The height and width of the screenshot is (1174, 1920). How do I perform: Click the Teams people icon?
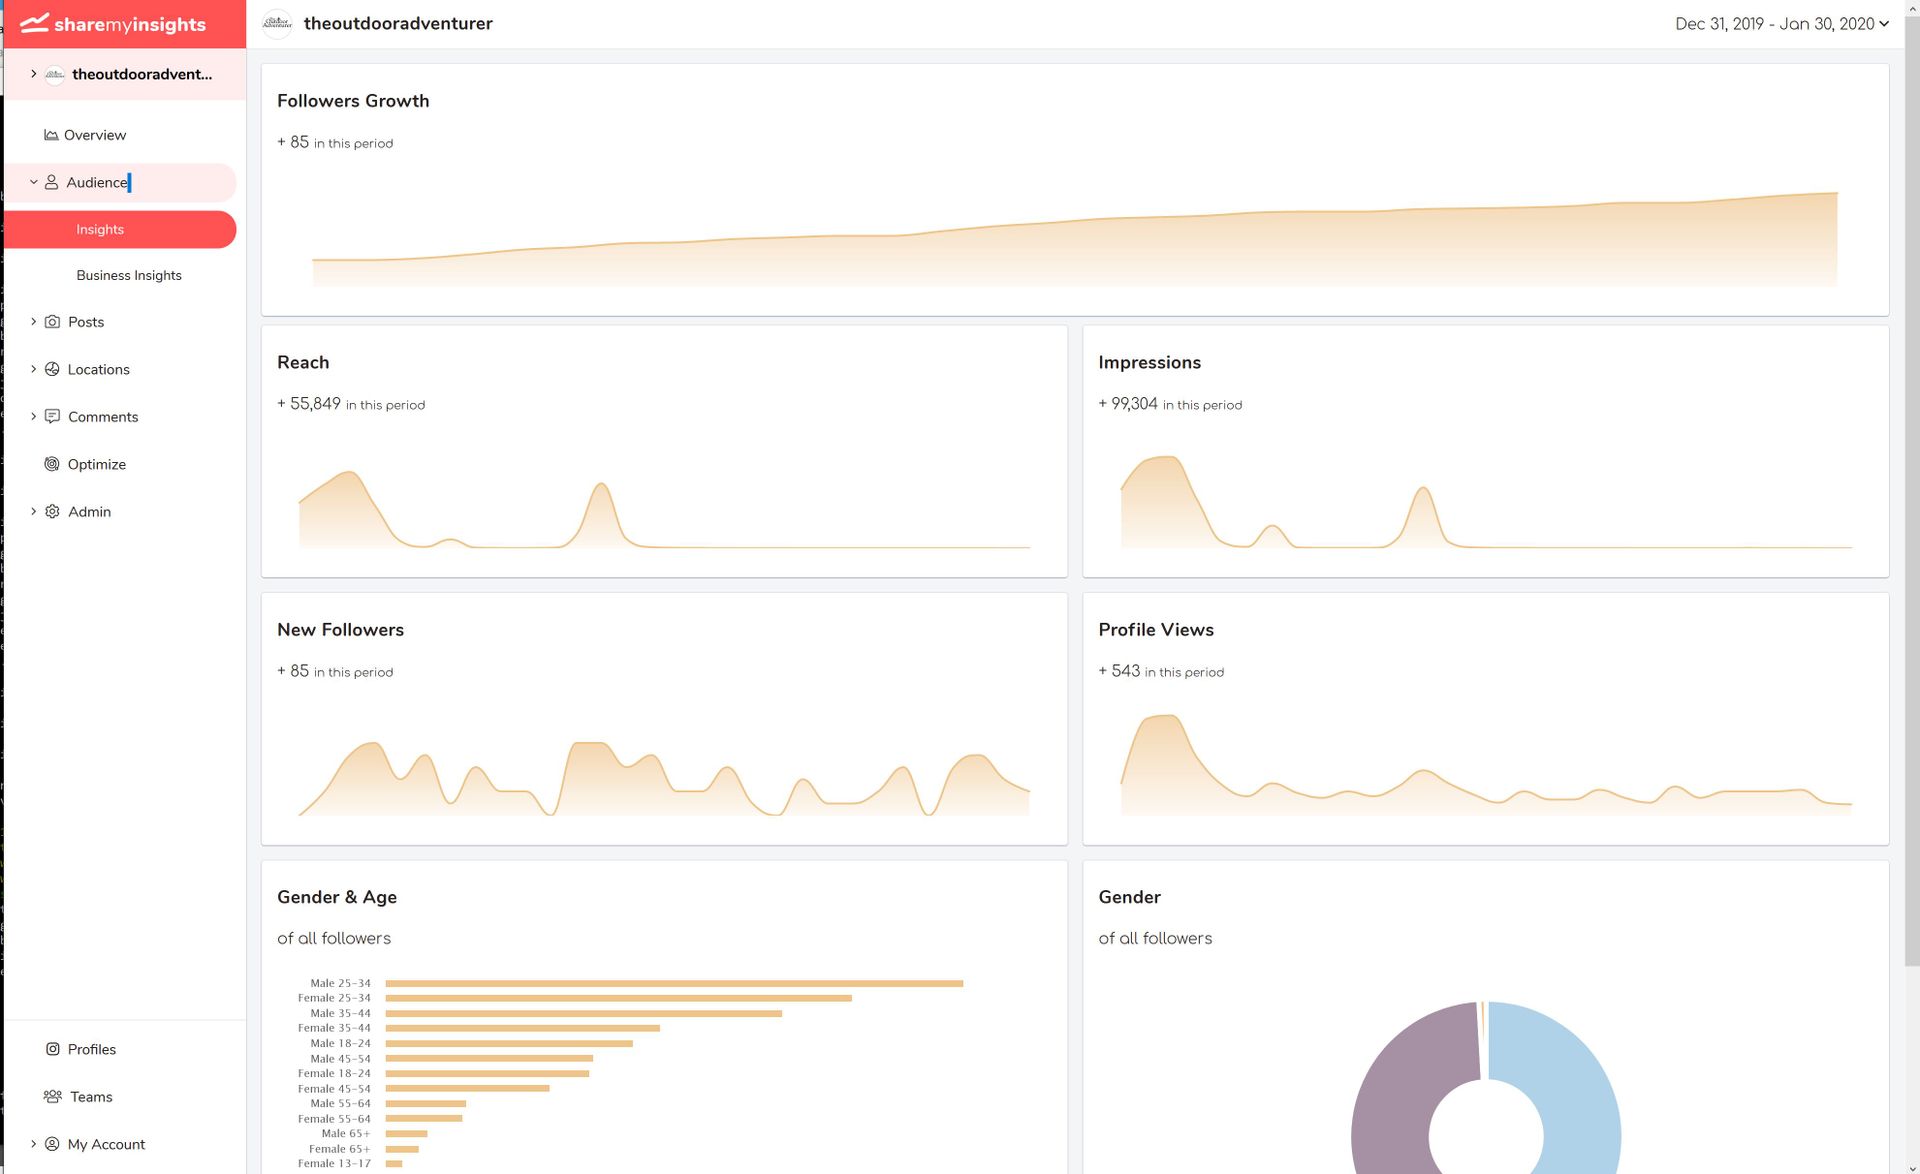point(52,1097)
